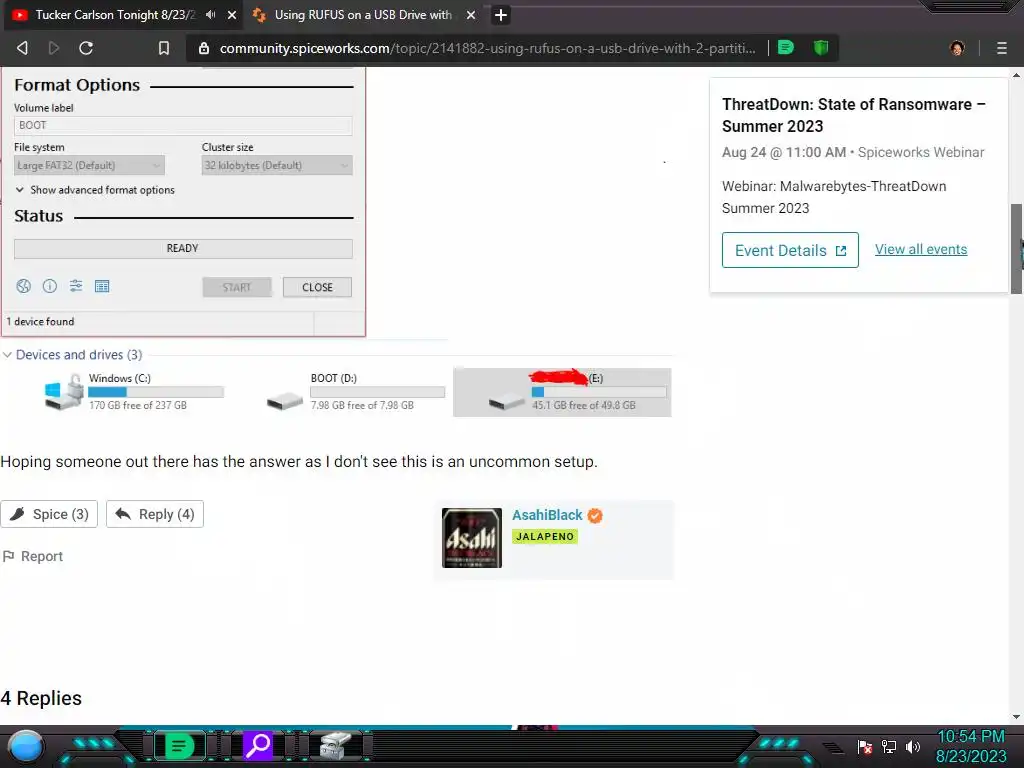Click the Rufus CLOSE button
Viewport: 1024px width, 768px height.
317,287
